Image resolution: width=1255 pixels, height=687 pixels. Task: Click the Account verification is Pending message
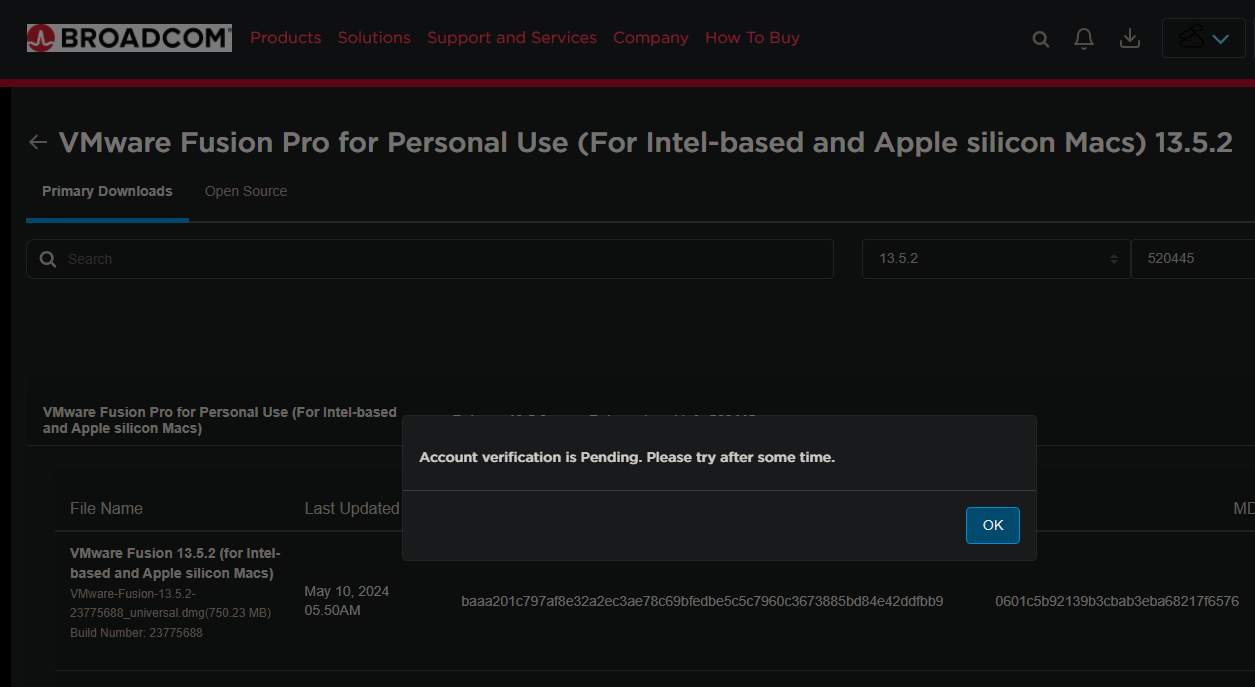pyautogui.click(x=627, y=457)
